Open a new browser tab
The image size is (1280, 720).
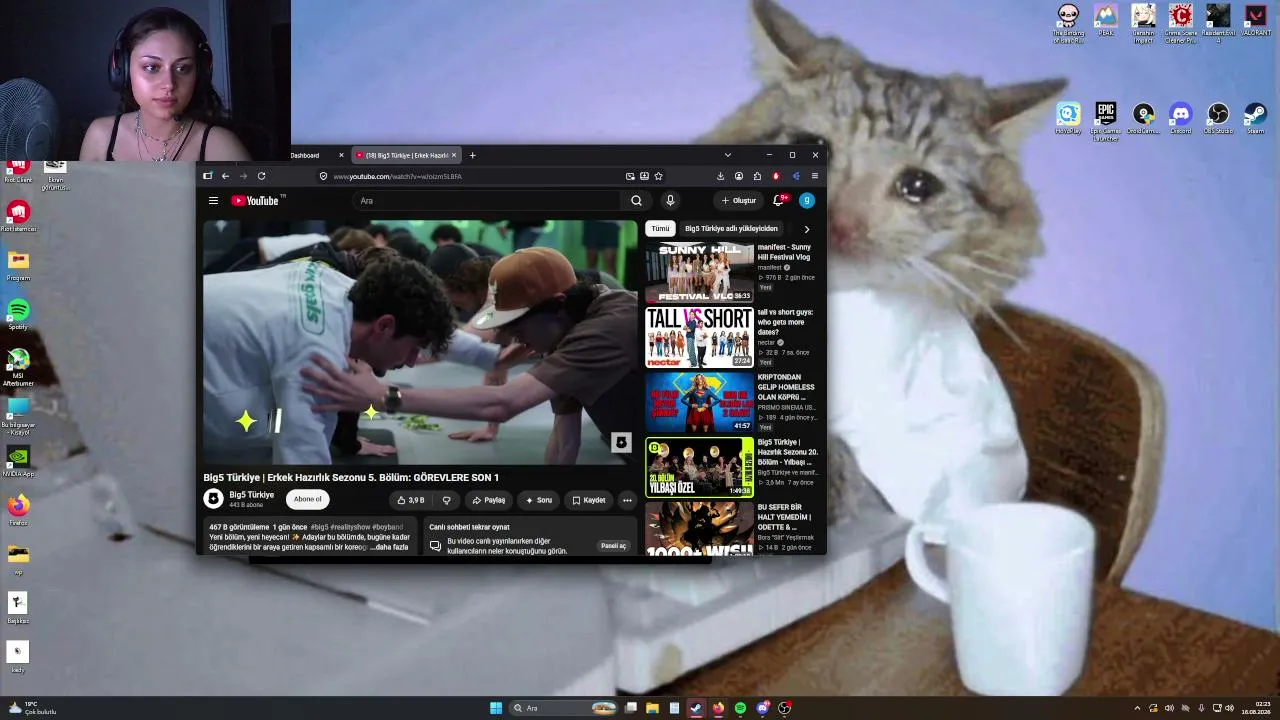pyautogui.click(x=473, y=155)
